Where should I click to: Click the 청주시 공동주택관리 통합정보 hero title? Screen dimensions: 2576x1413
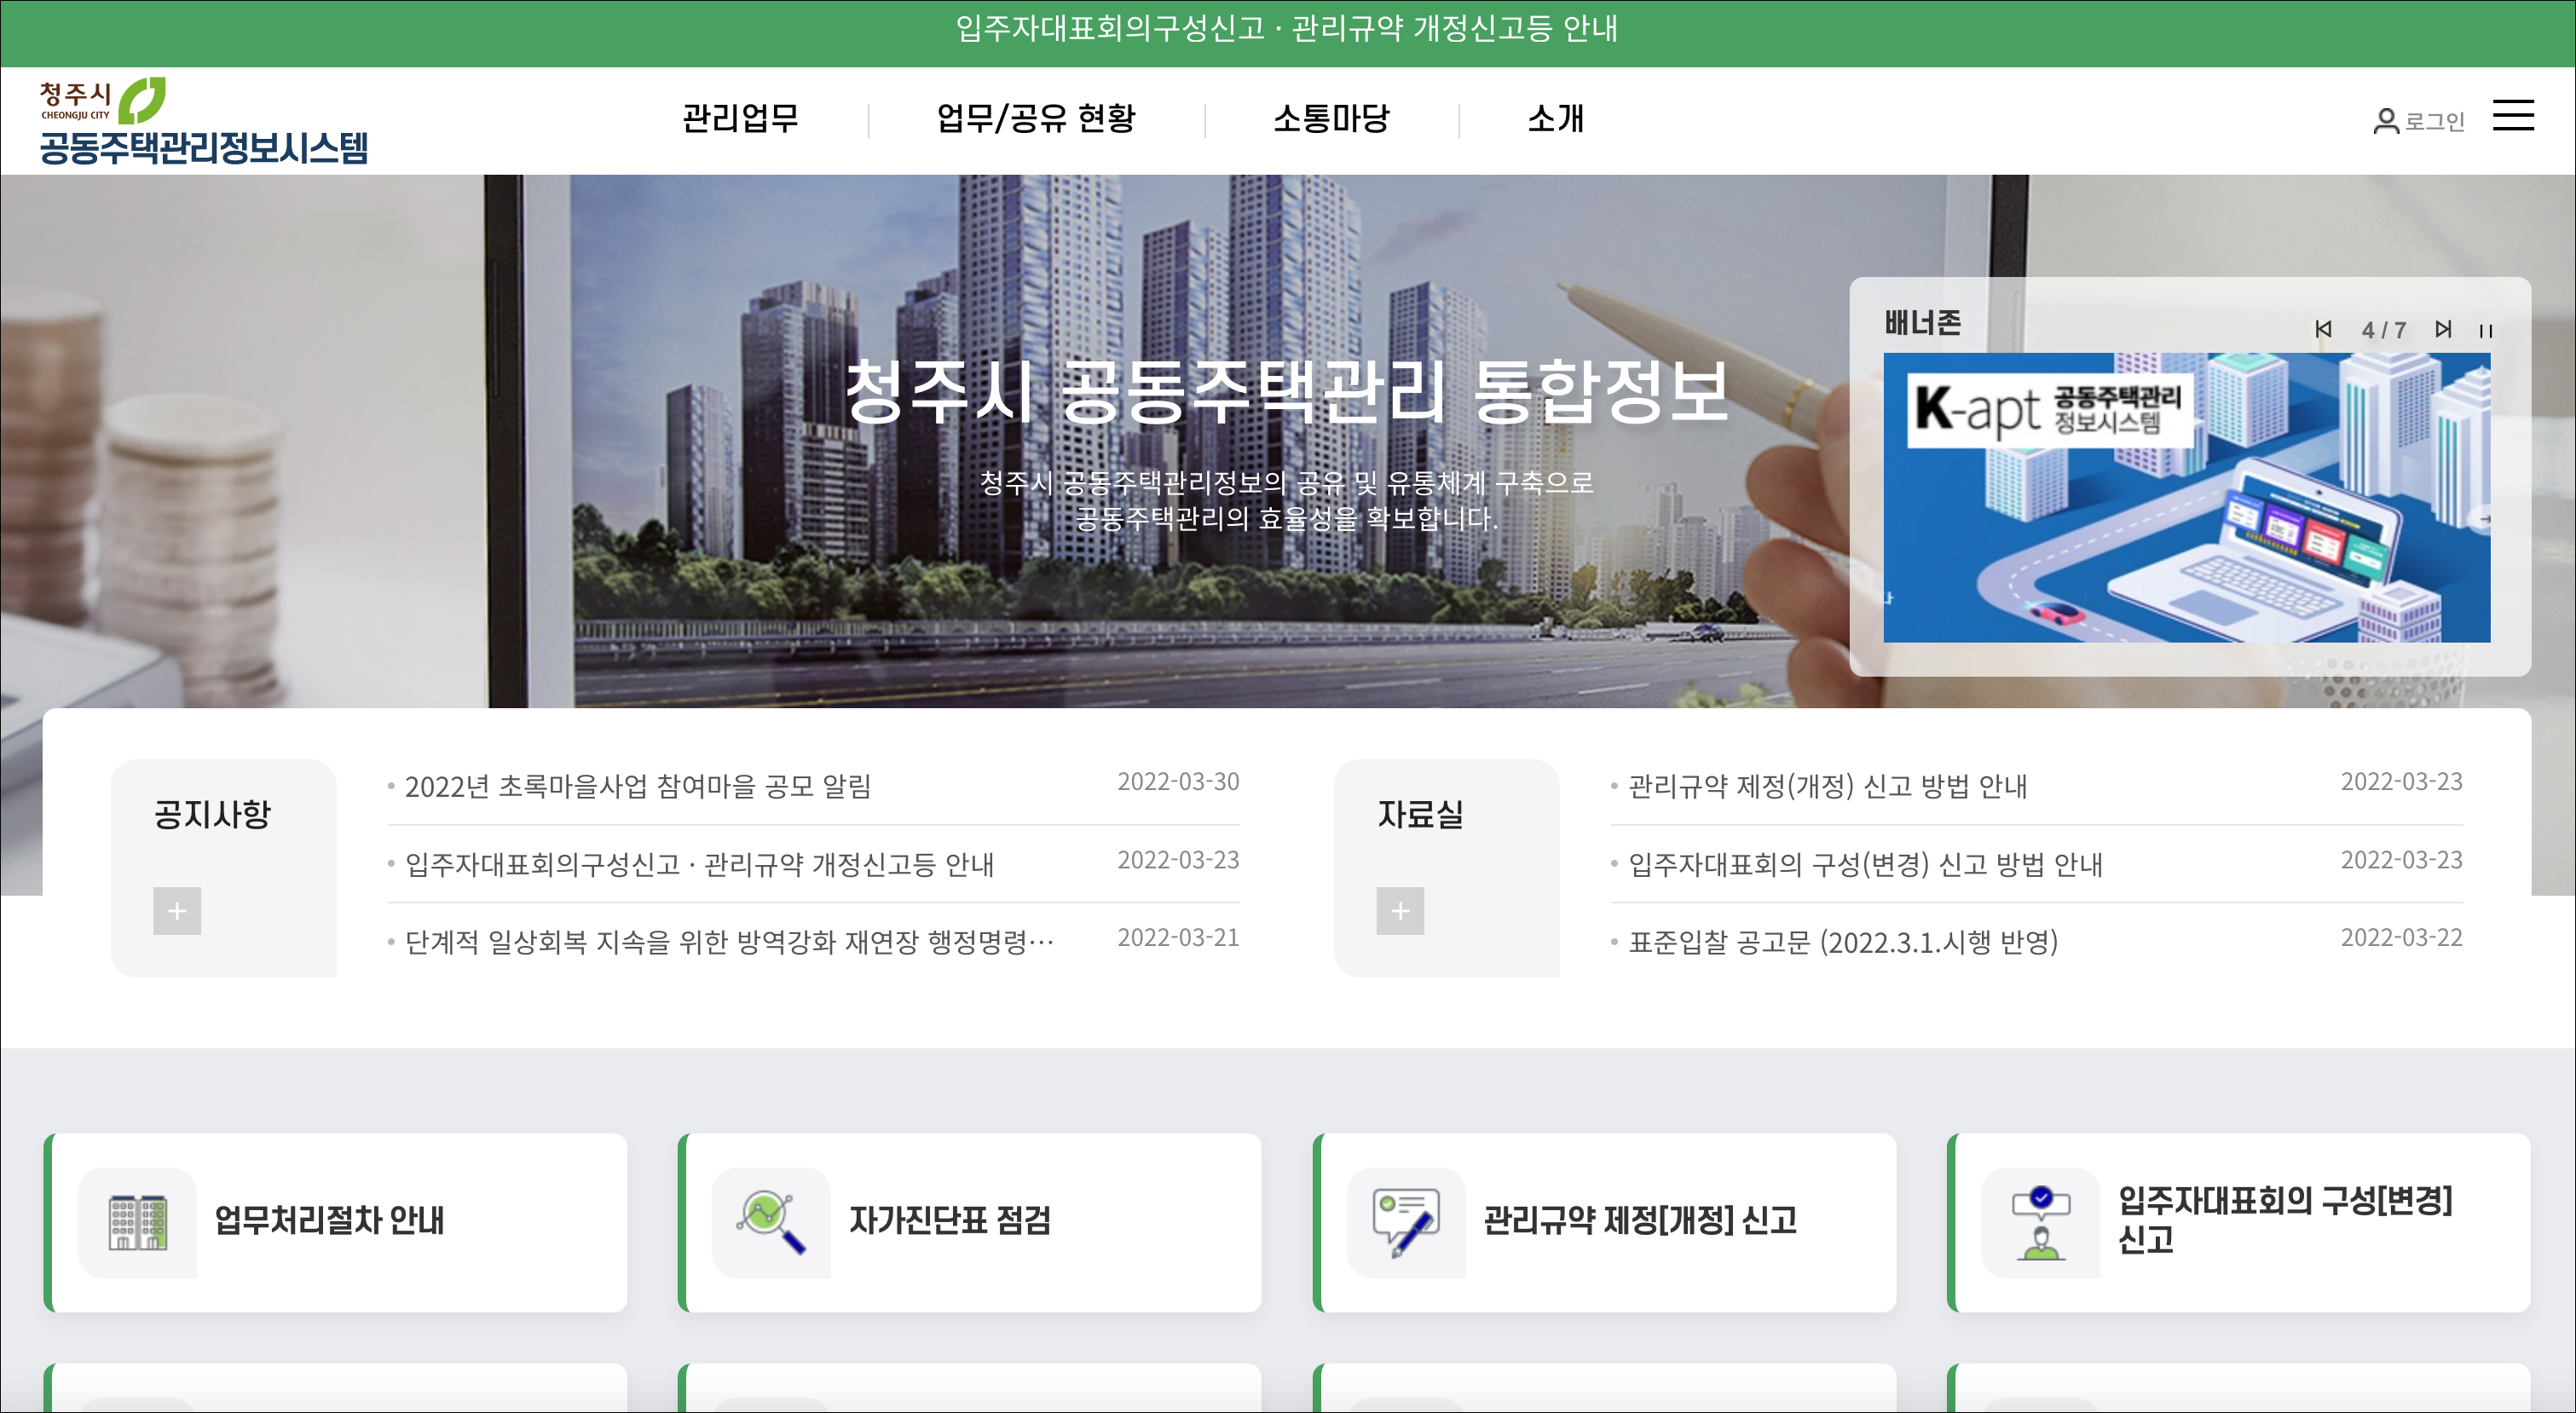[x=1287, y=391]
